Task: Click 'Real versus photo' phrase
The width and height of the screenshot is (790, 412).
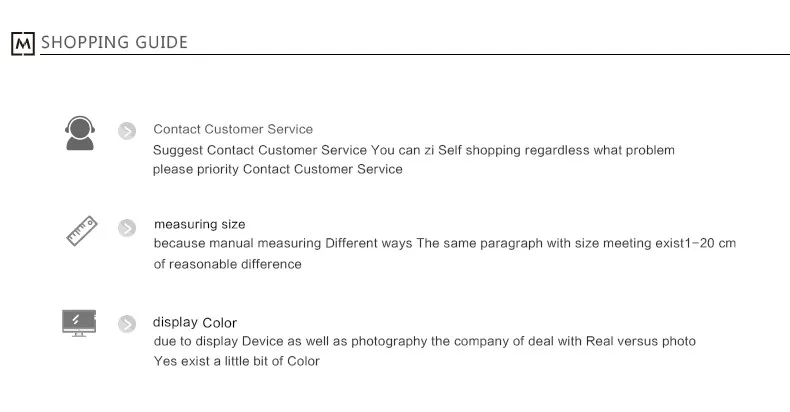Action: tap(640, 341)
